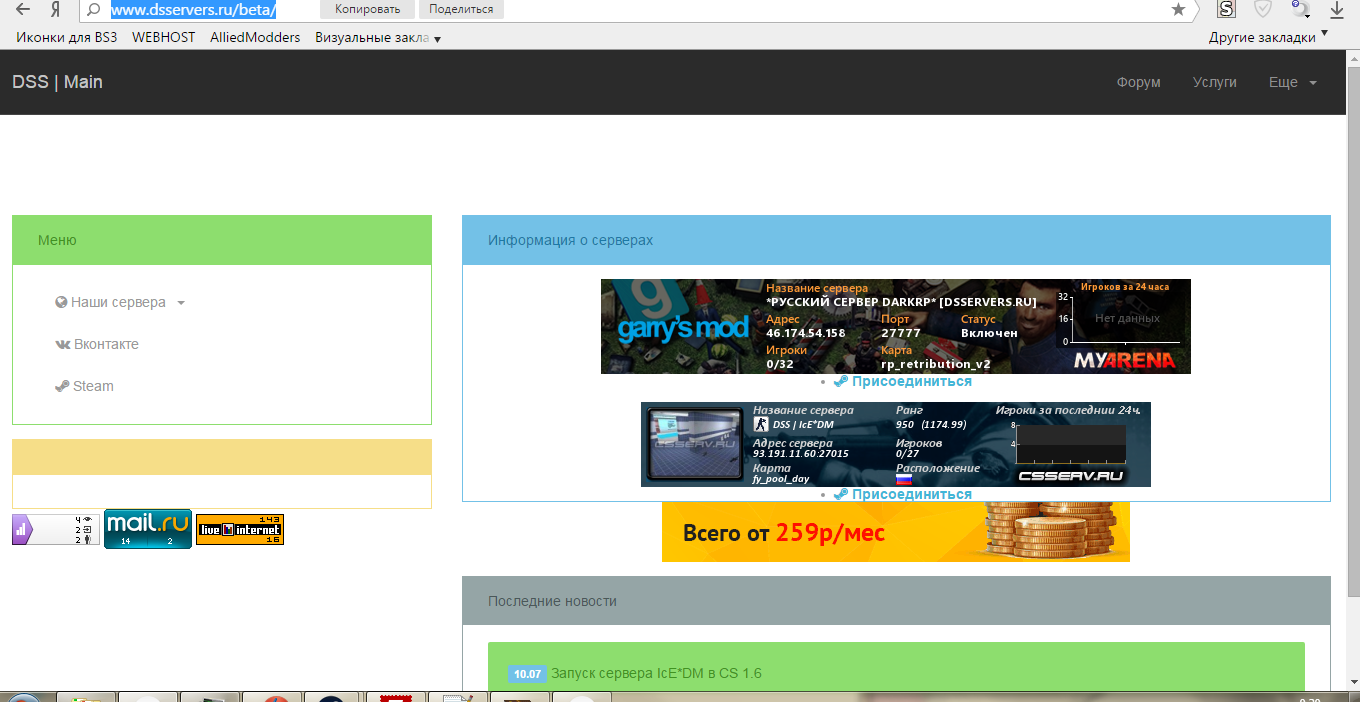Click the DSS | Main brand link
Image resolution: width=1360 pixels, height=702 pixels.
pyautogui.click(x=57, y=82)
